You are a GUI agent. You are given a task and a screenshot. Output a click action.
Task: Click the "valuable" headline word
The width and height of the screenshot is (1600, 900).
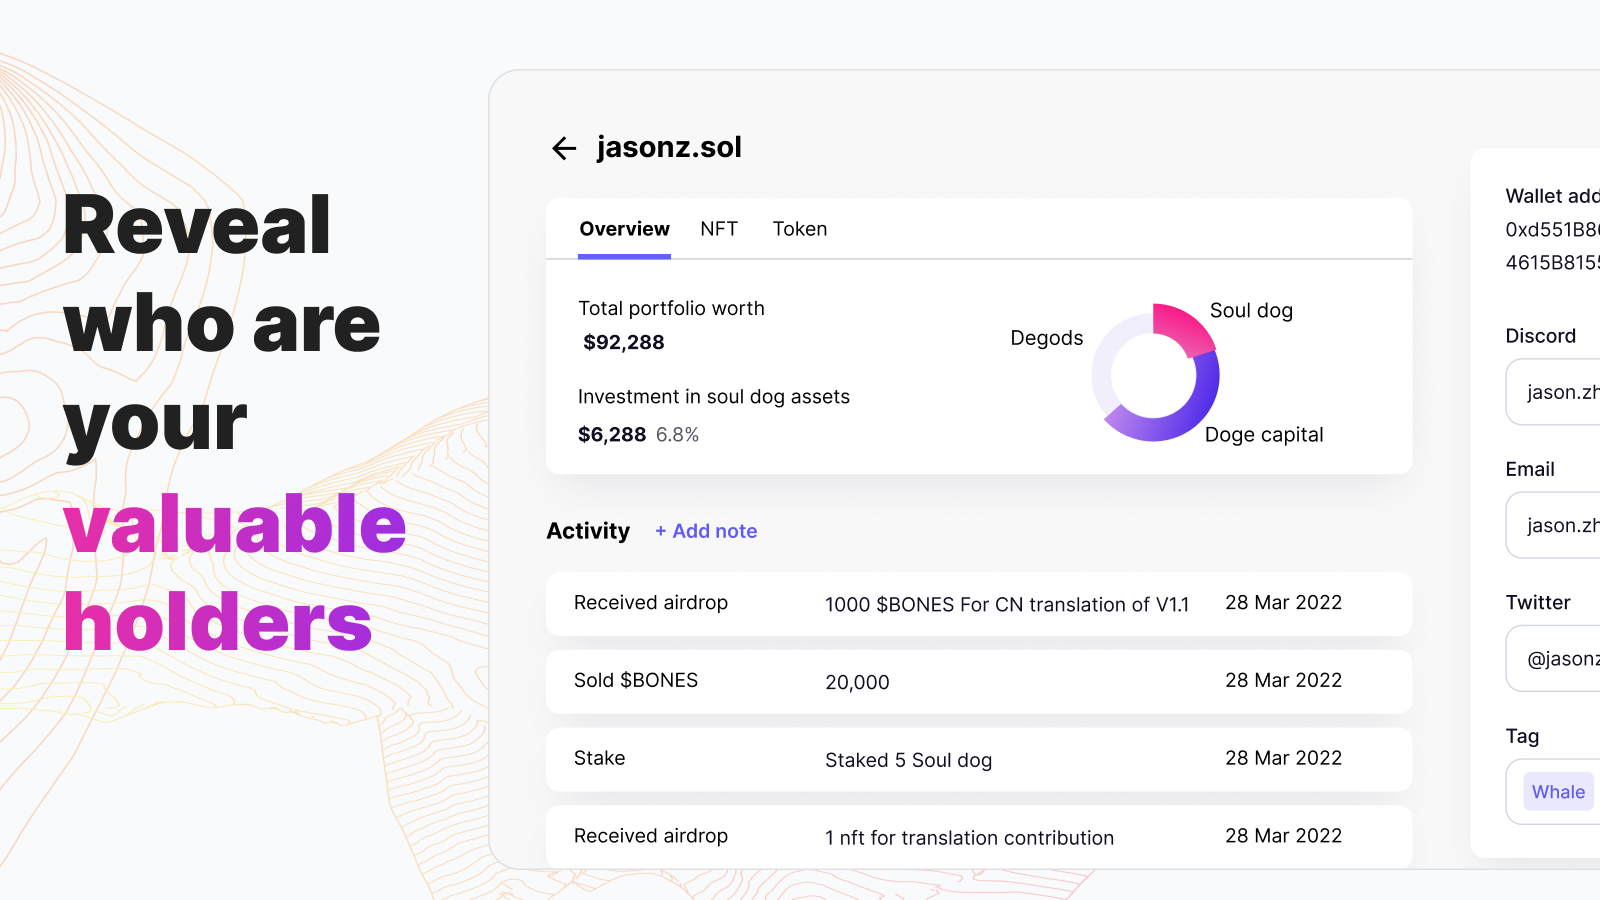point(235,524)
